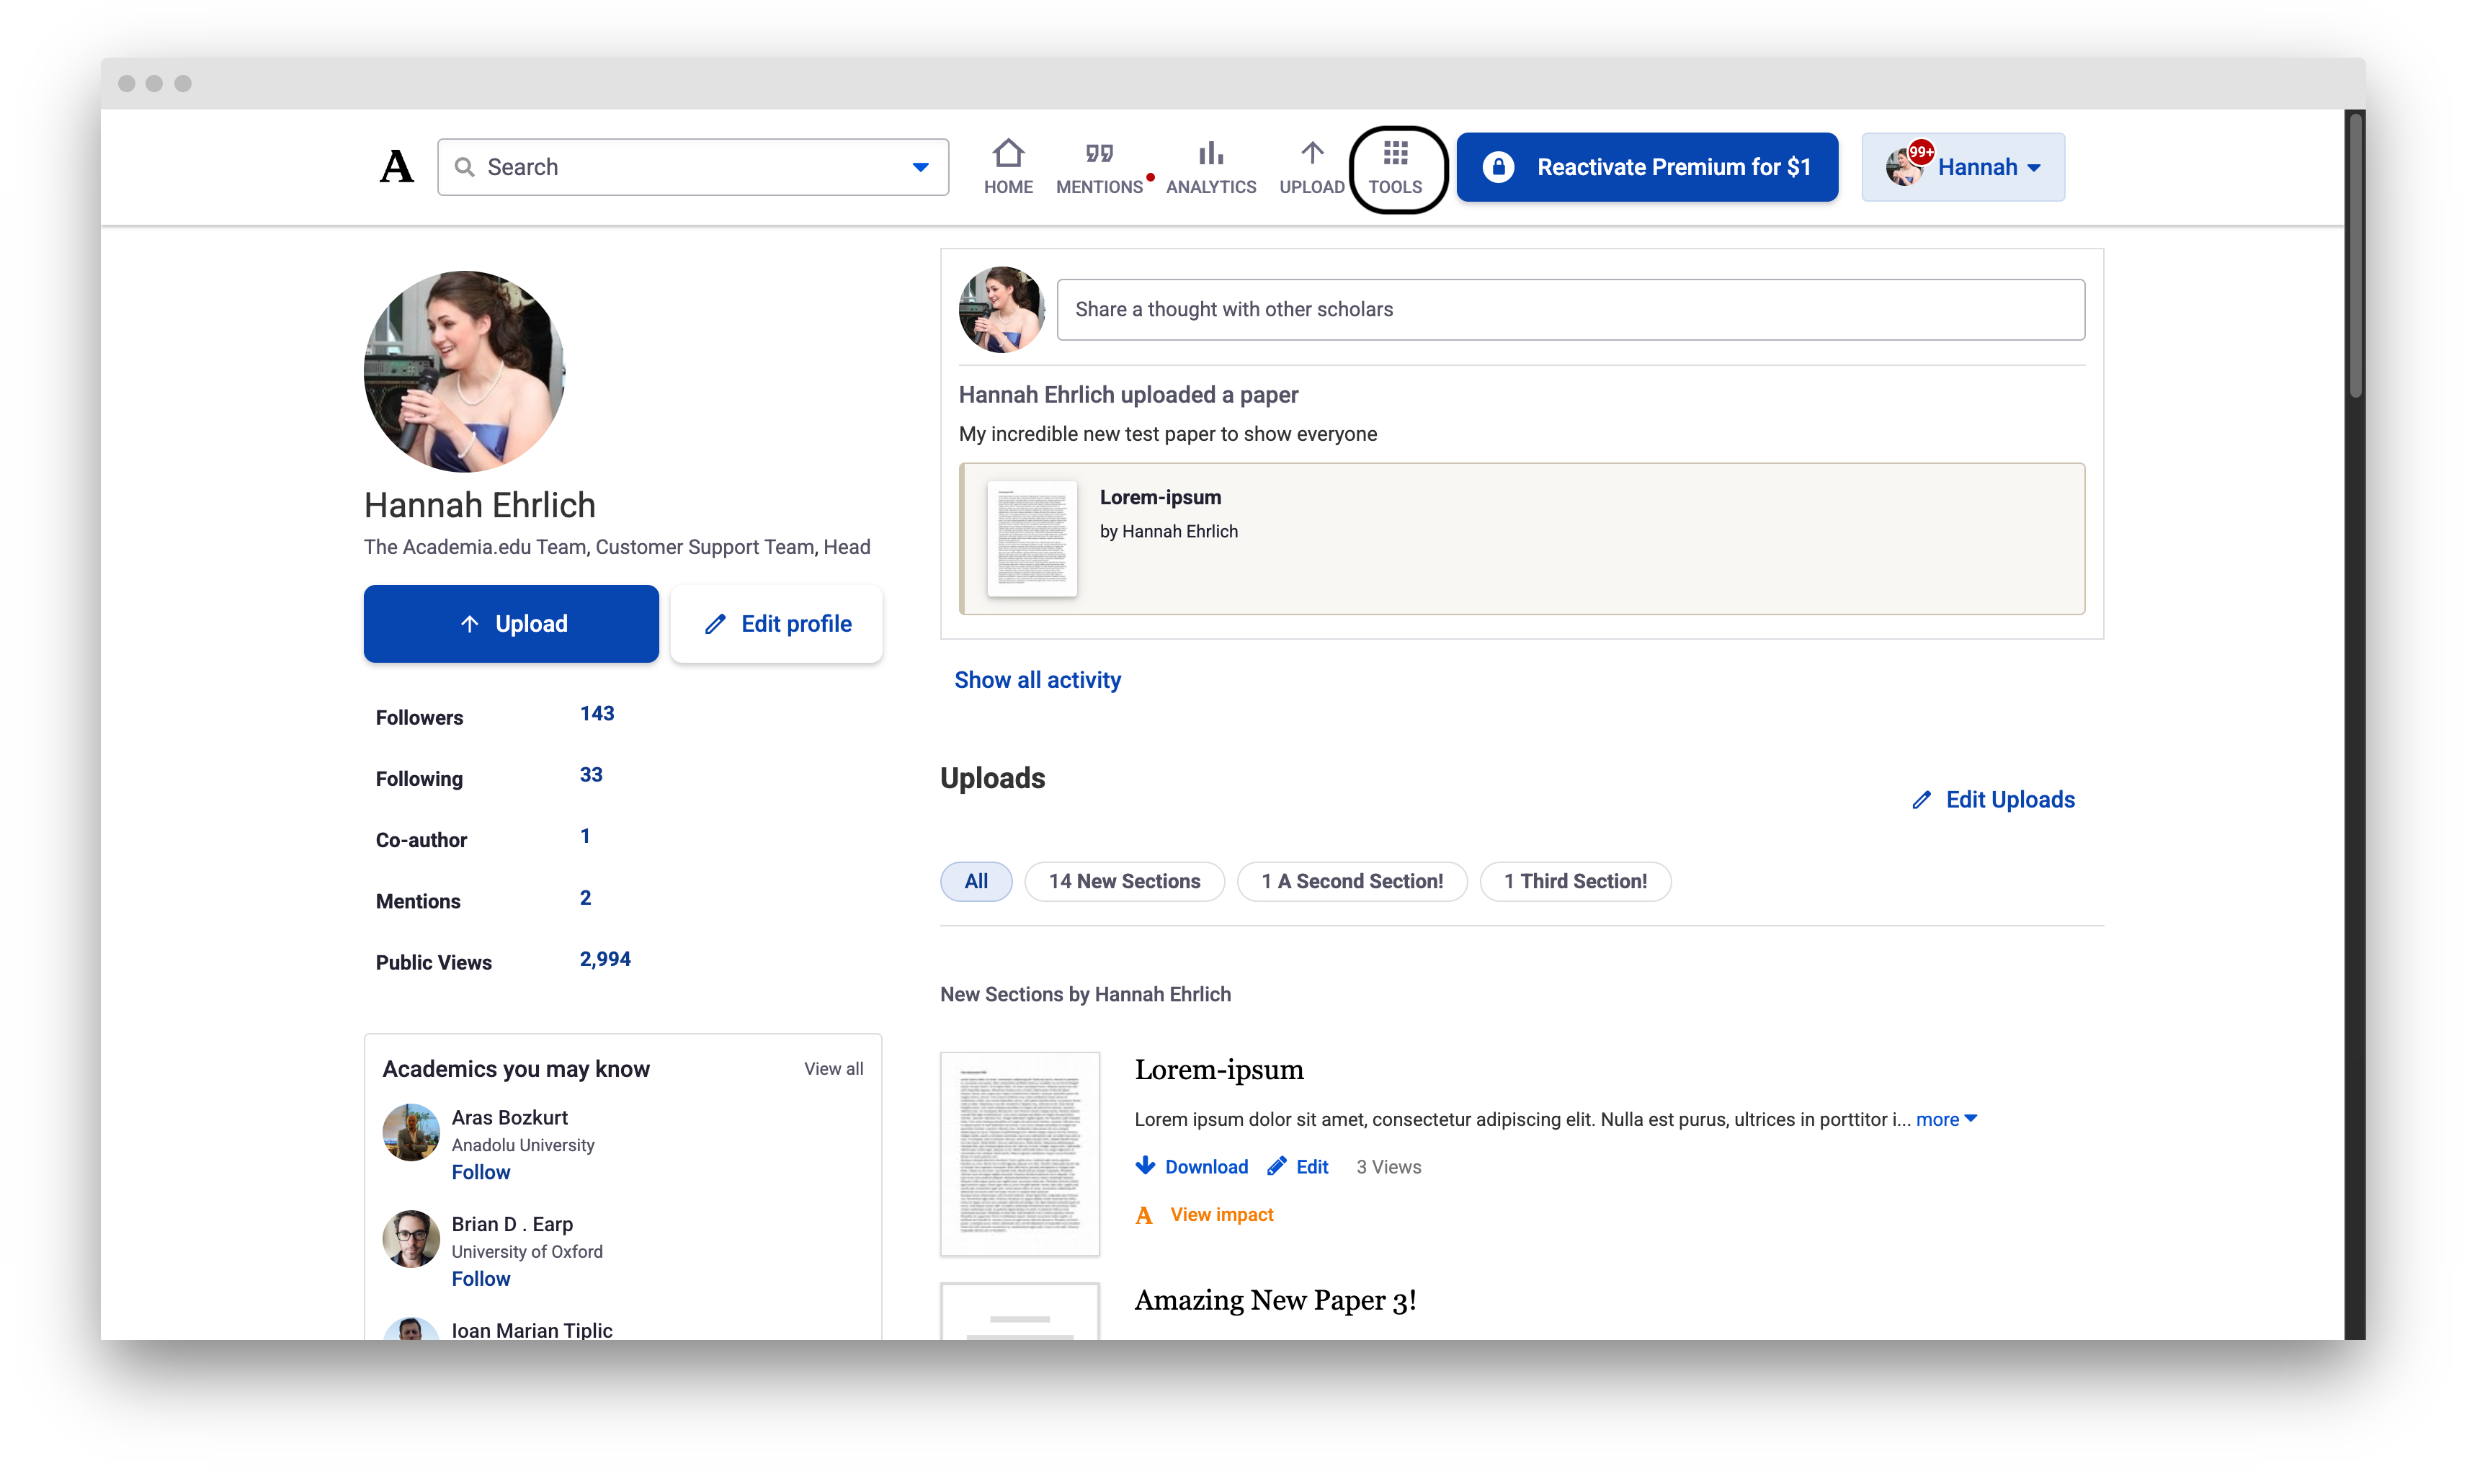The width and height of the screenshot is (2467, 1484).
Task: Click the Followers count 143
Action: point(597,713)
